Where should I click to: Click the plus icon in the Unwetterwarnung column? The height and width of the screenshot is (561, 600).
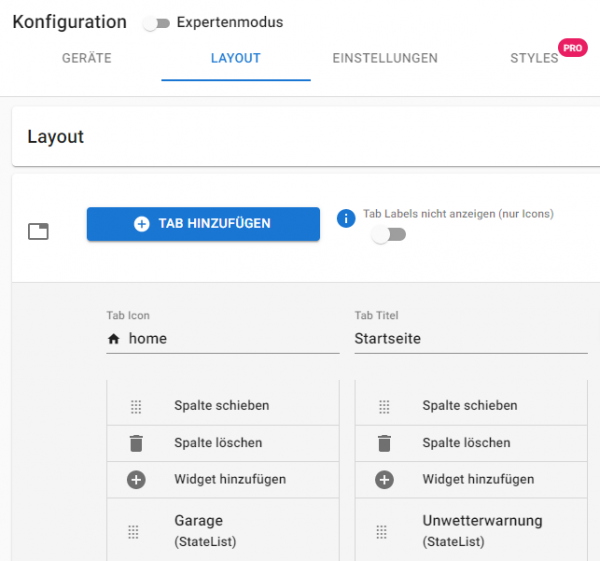pyautogui.click(x=385, y=480)
